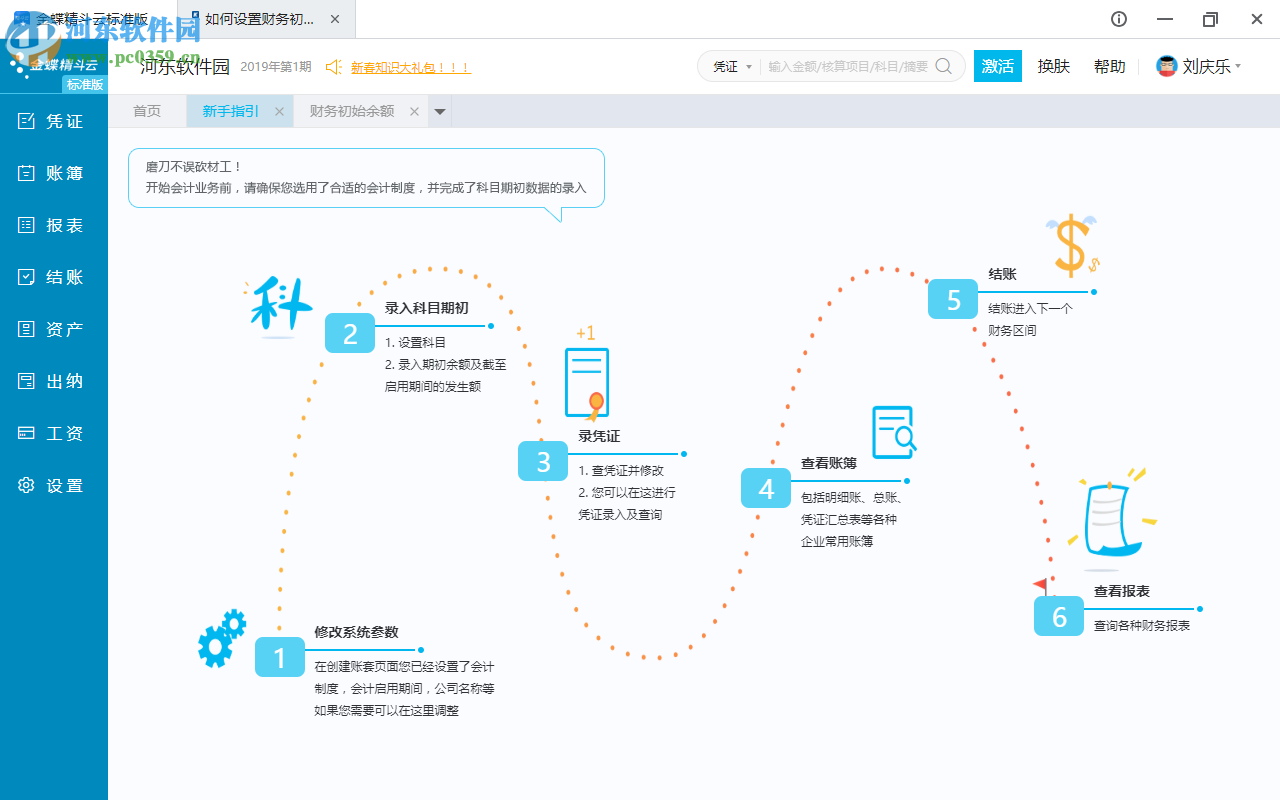Select the 新手指引 tab

[x=232, y=111]
